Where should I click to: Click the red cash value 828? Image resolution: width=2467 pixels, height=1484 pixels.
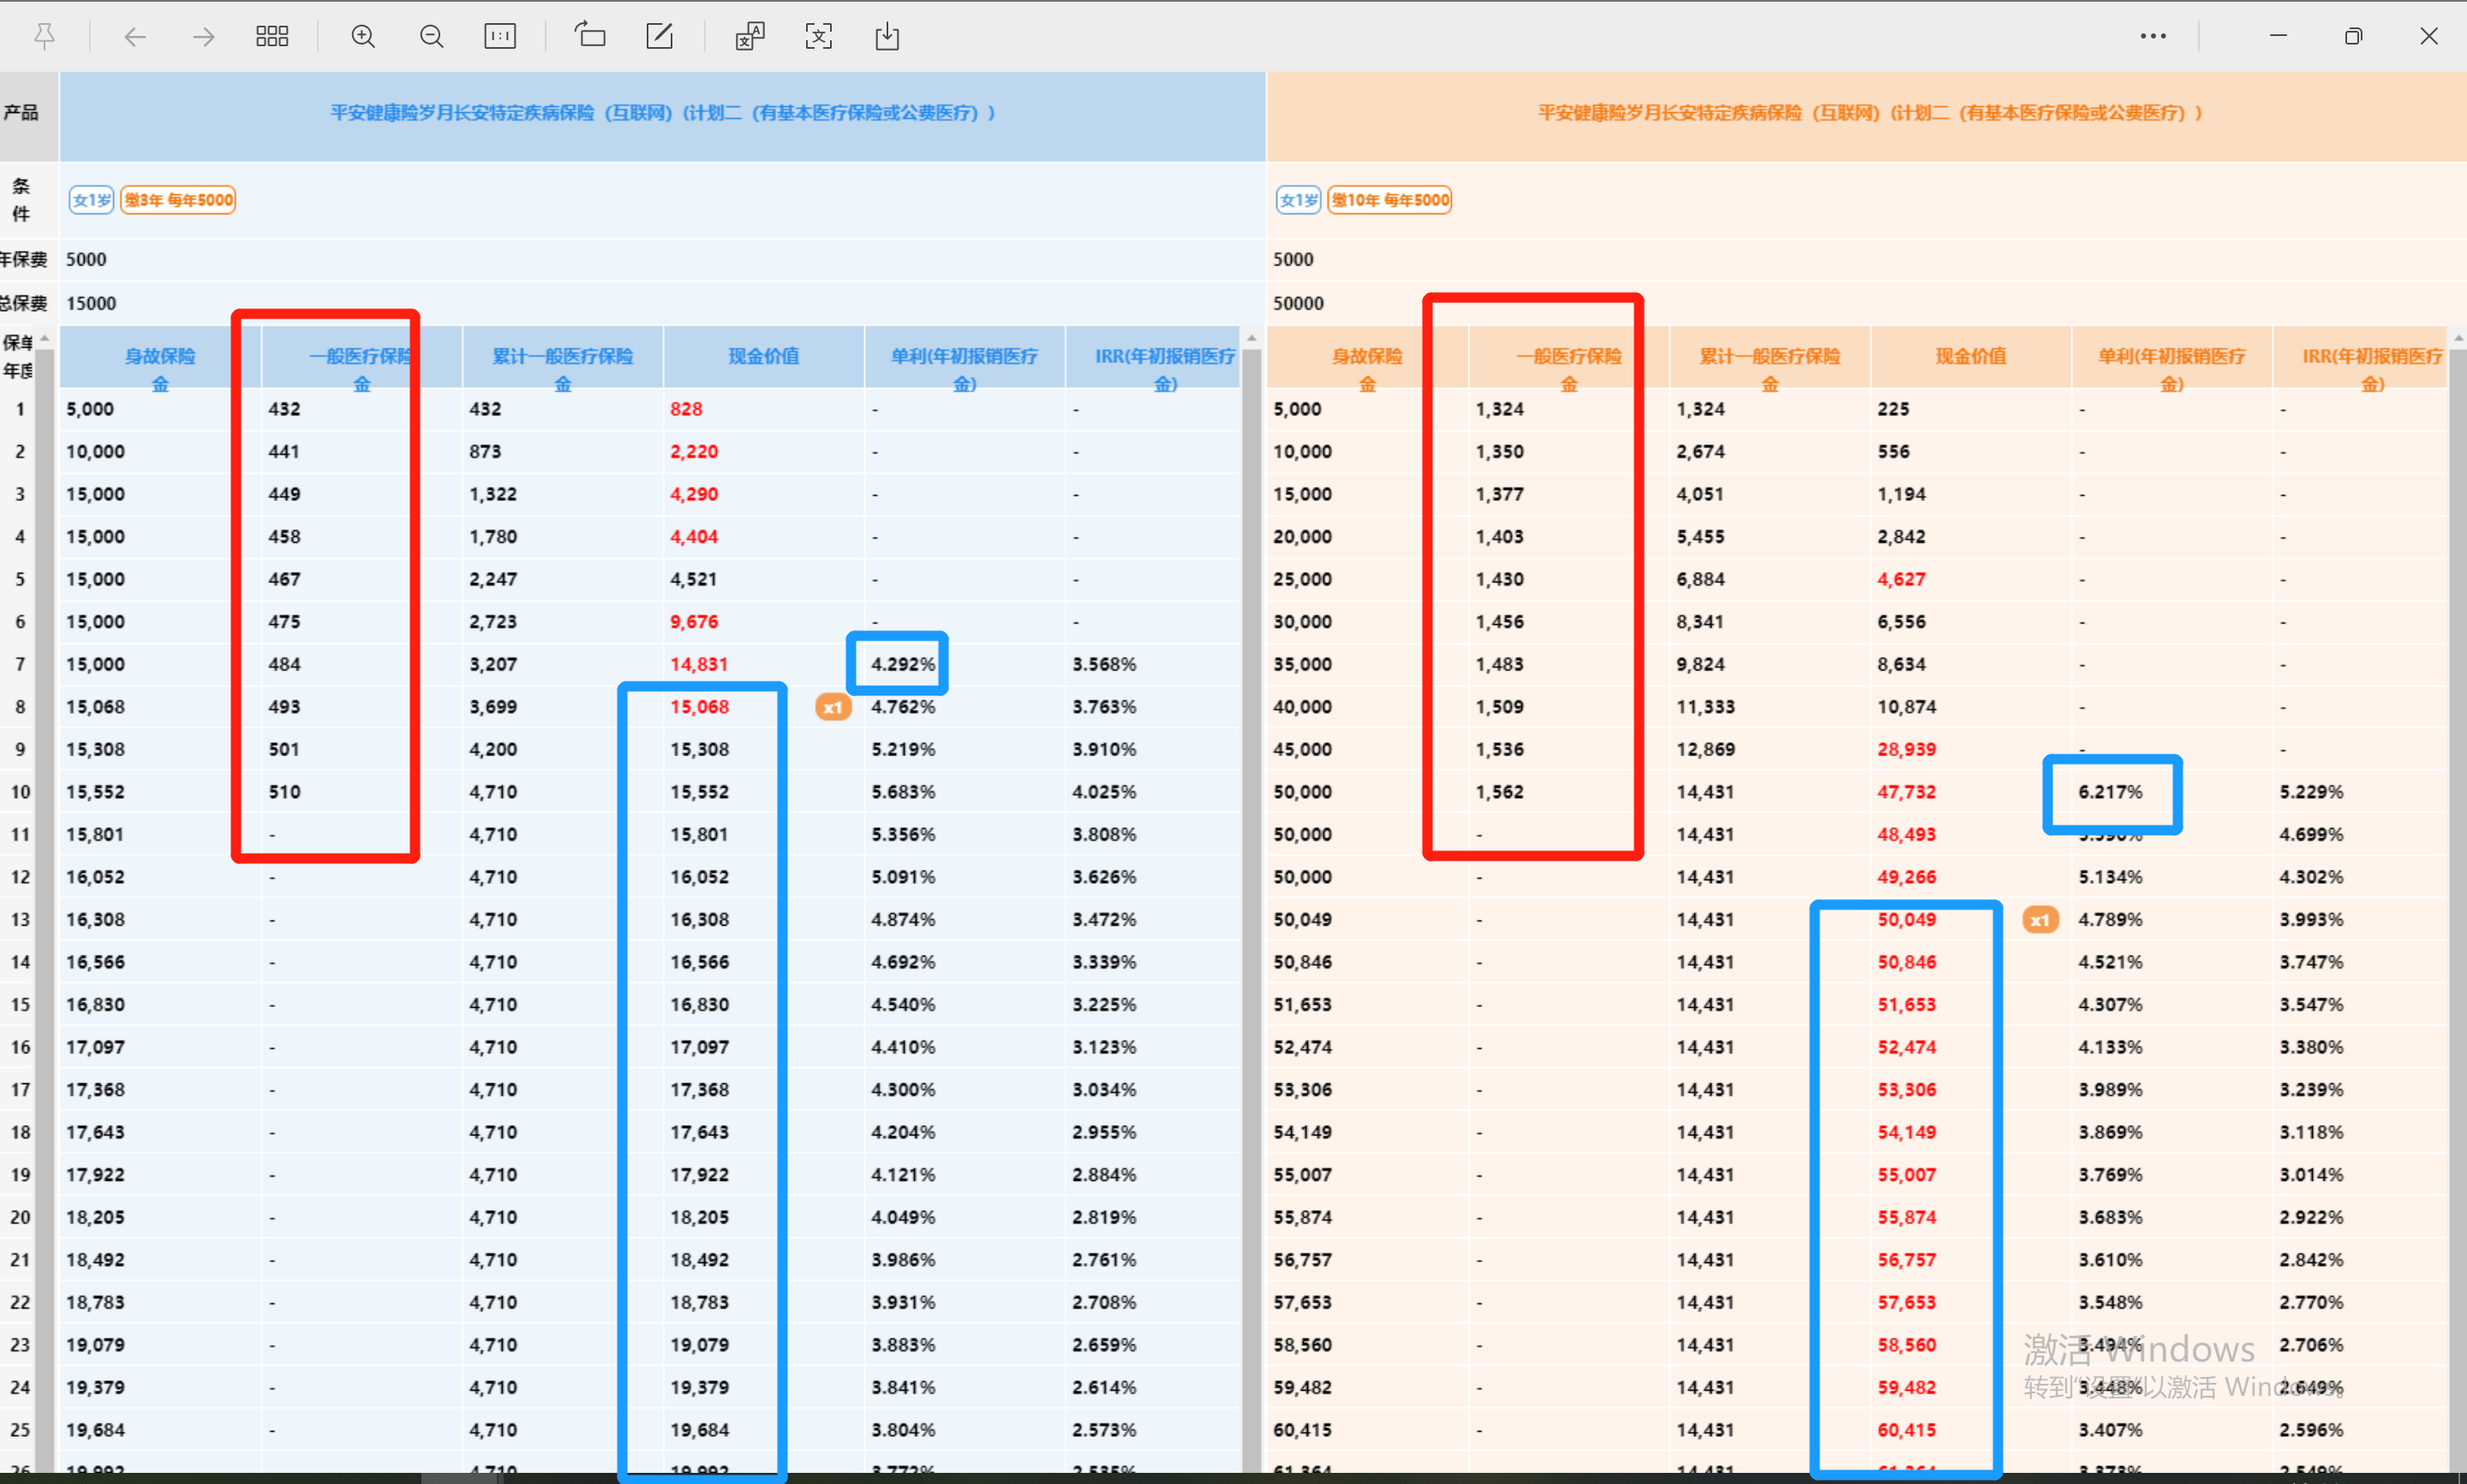pos(686,409)
